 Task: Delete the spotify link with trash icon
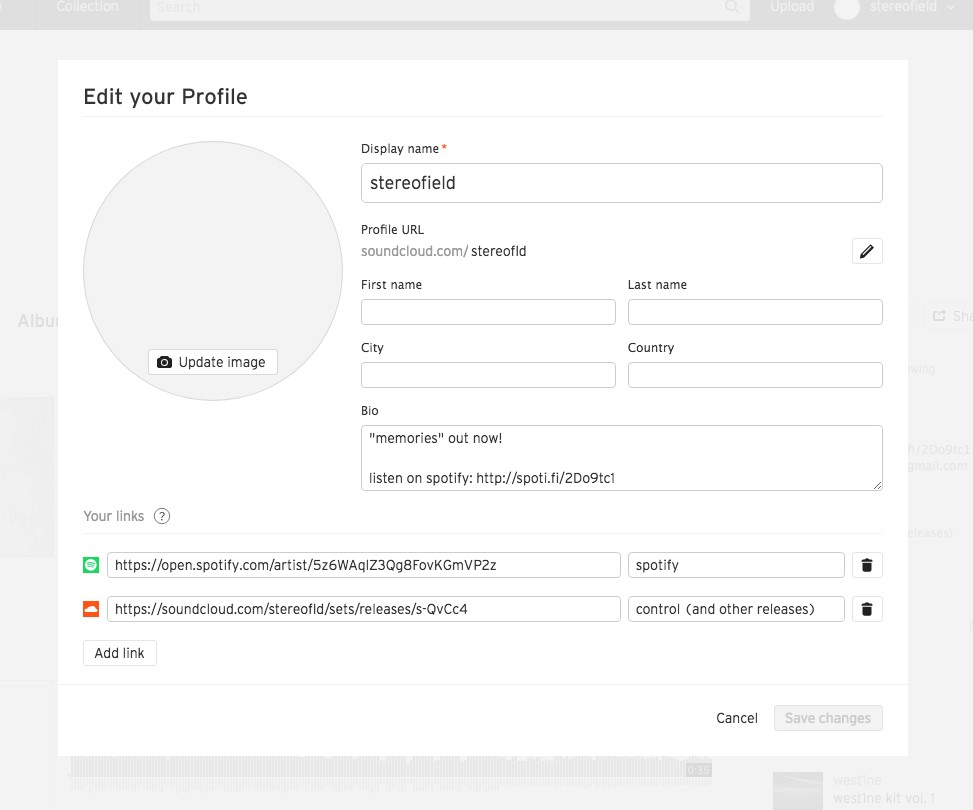point(867,565)
